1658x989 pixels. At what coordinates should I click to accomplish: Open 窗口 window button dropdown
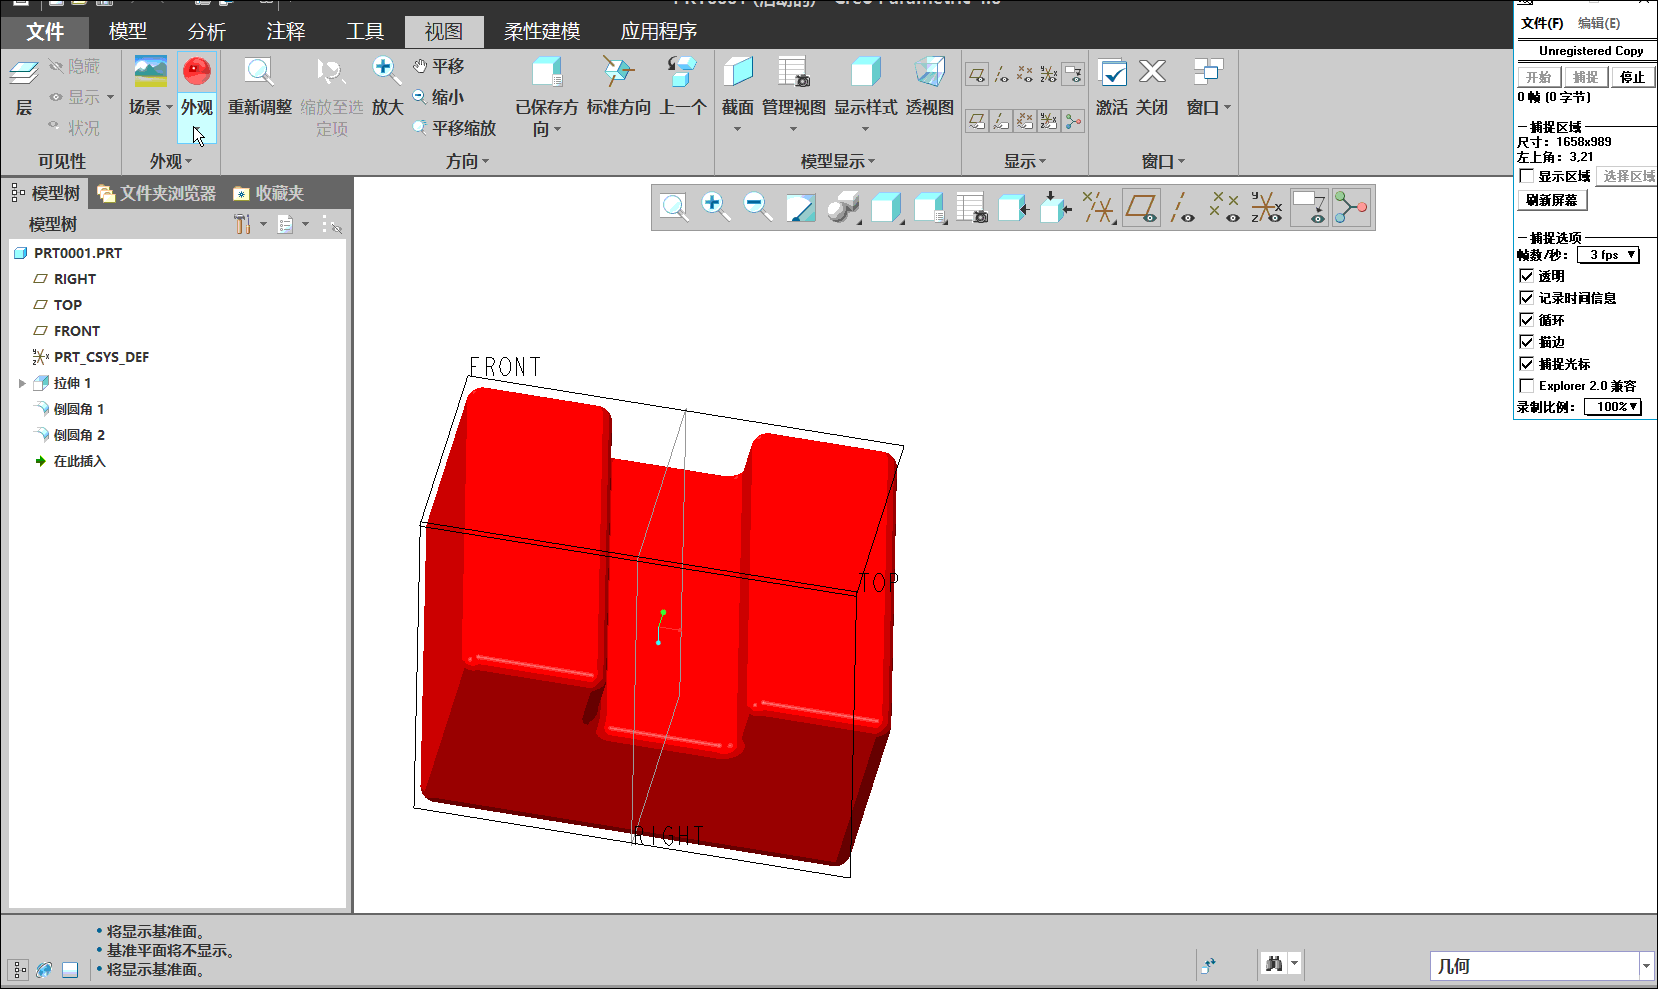point(1227,108)
